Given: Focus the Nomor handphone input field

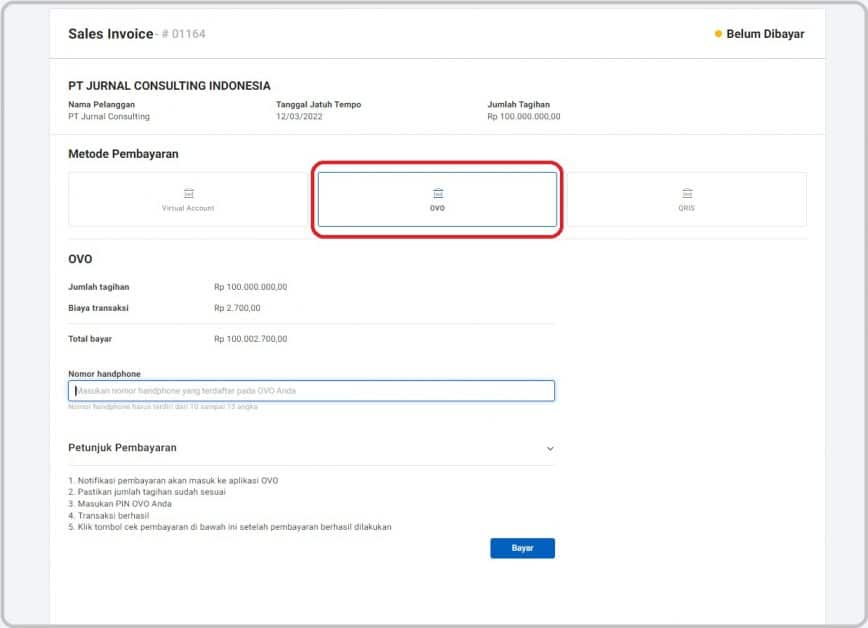Looking at the screenshot, I should coord(311,390).
